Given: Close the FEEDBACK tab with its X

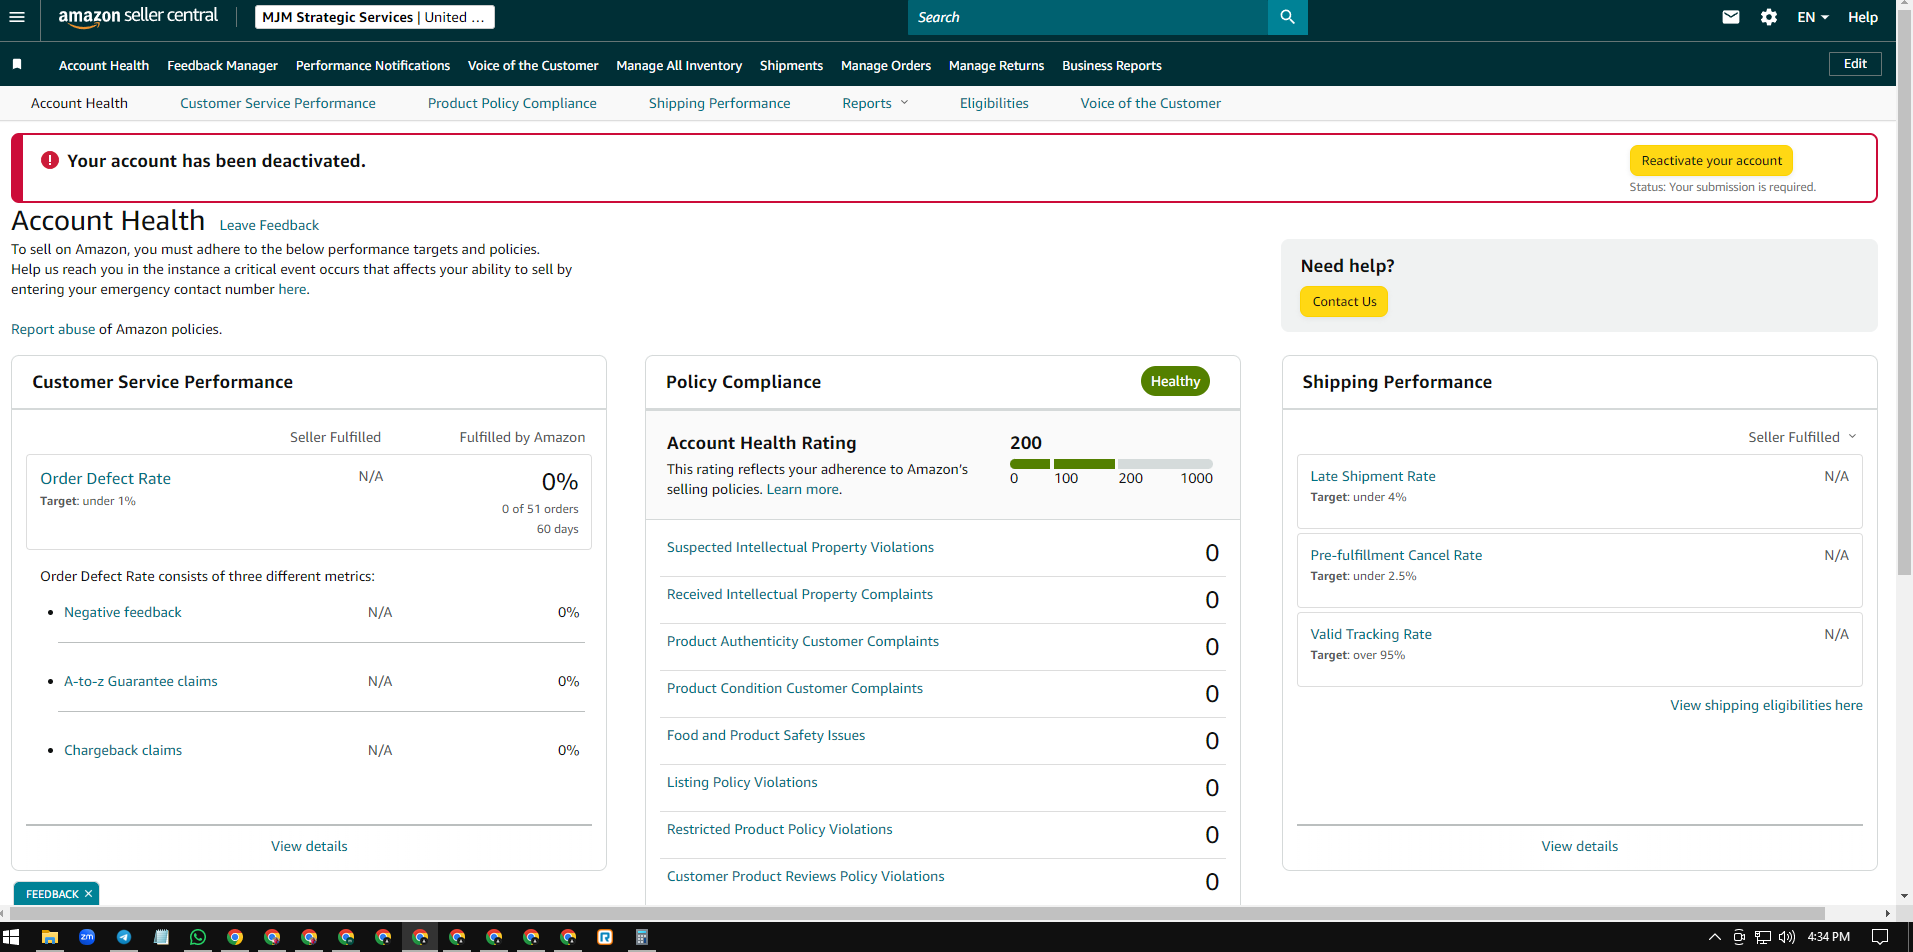Looking at the screenshot, I should [88, 894].
